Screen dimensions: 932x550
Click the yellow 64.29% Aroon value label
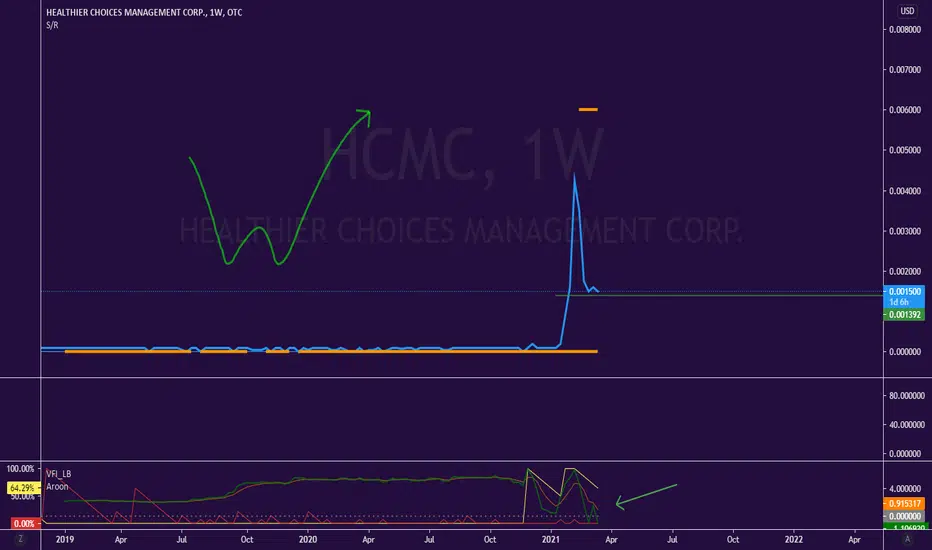coord(23,488)
